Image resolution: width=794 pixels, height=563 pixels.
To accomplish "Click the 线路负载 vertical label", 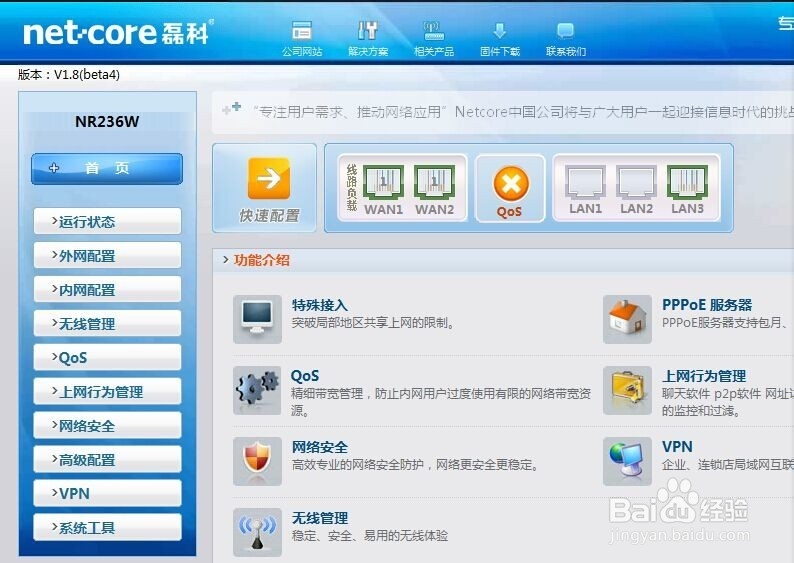I will click(352, 187).
